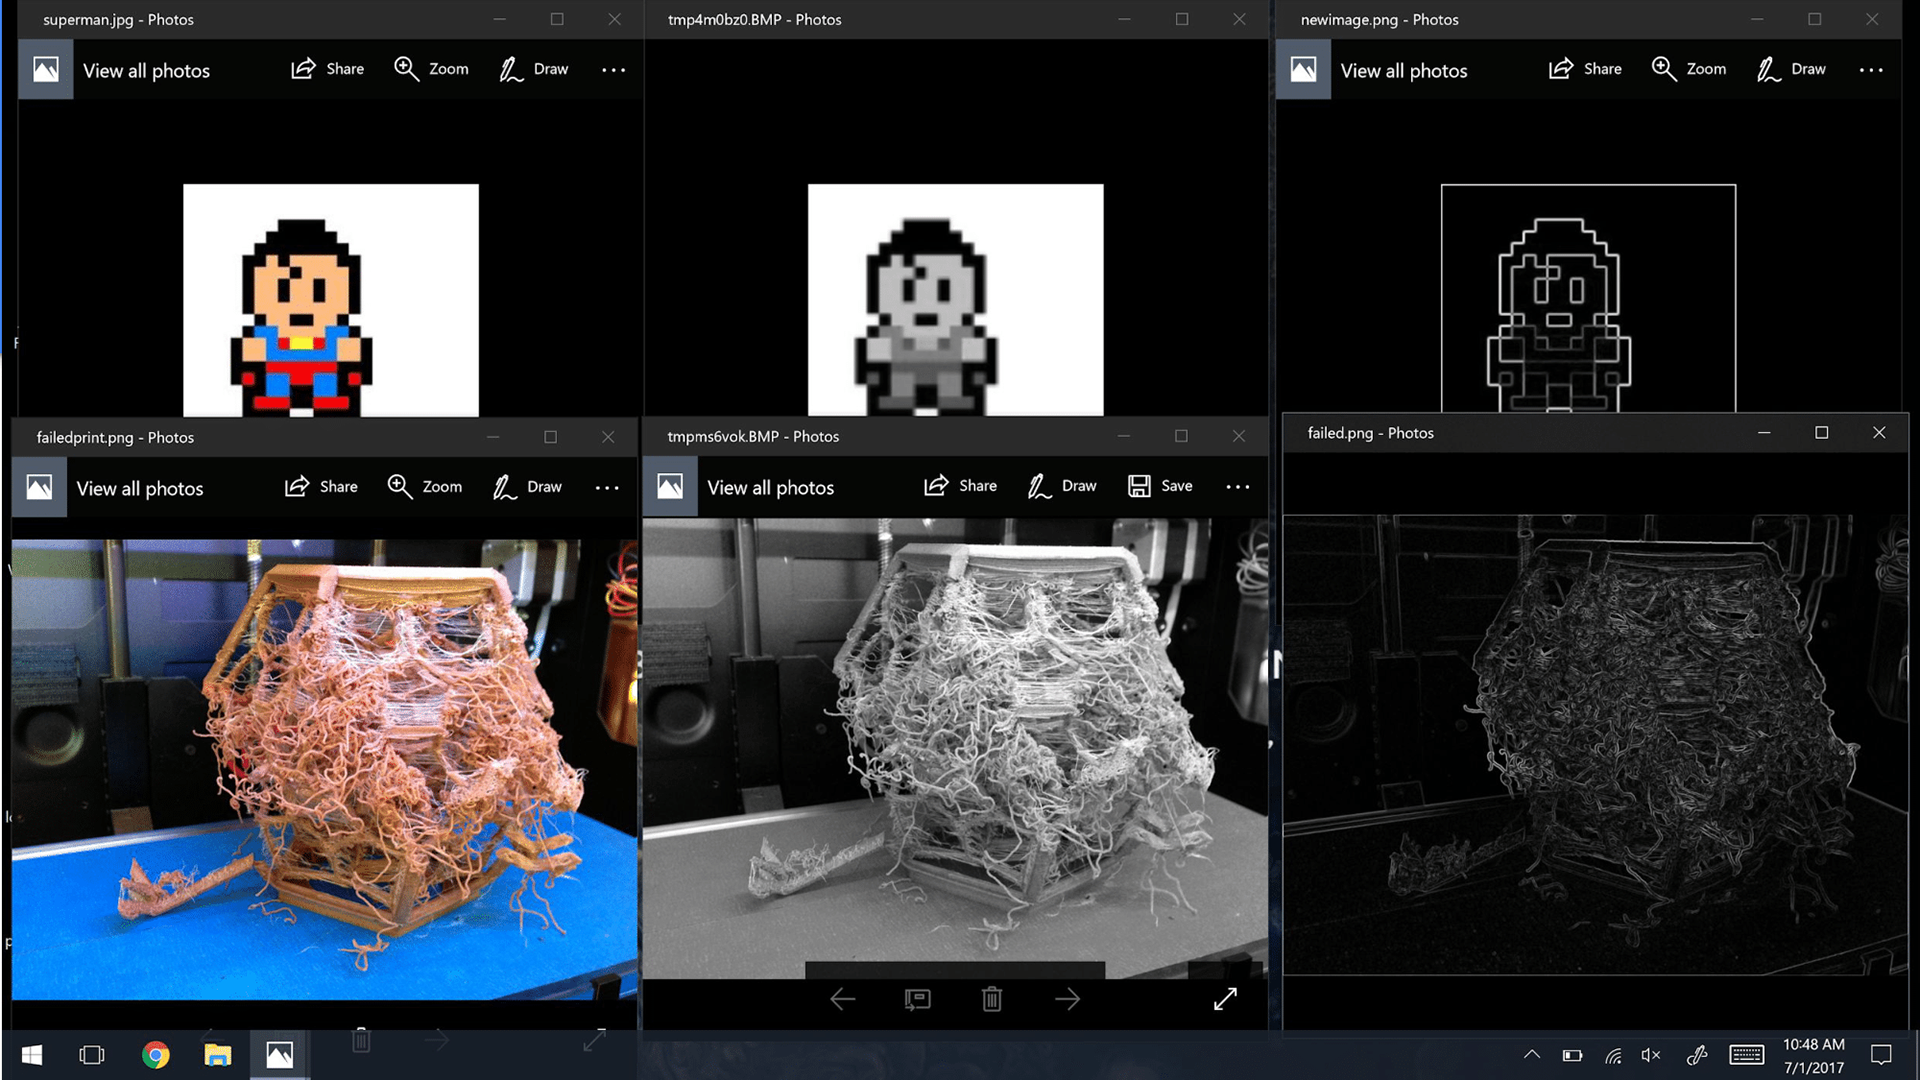Select Draw in tmpms6vok.BMP window
This screenshot has width=1920, height=1080.
coord(1062,486)
